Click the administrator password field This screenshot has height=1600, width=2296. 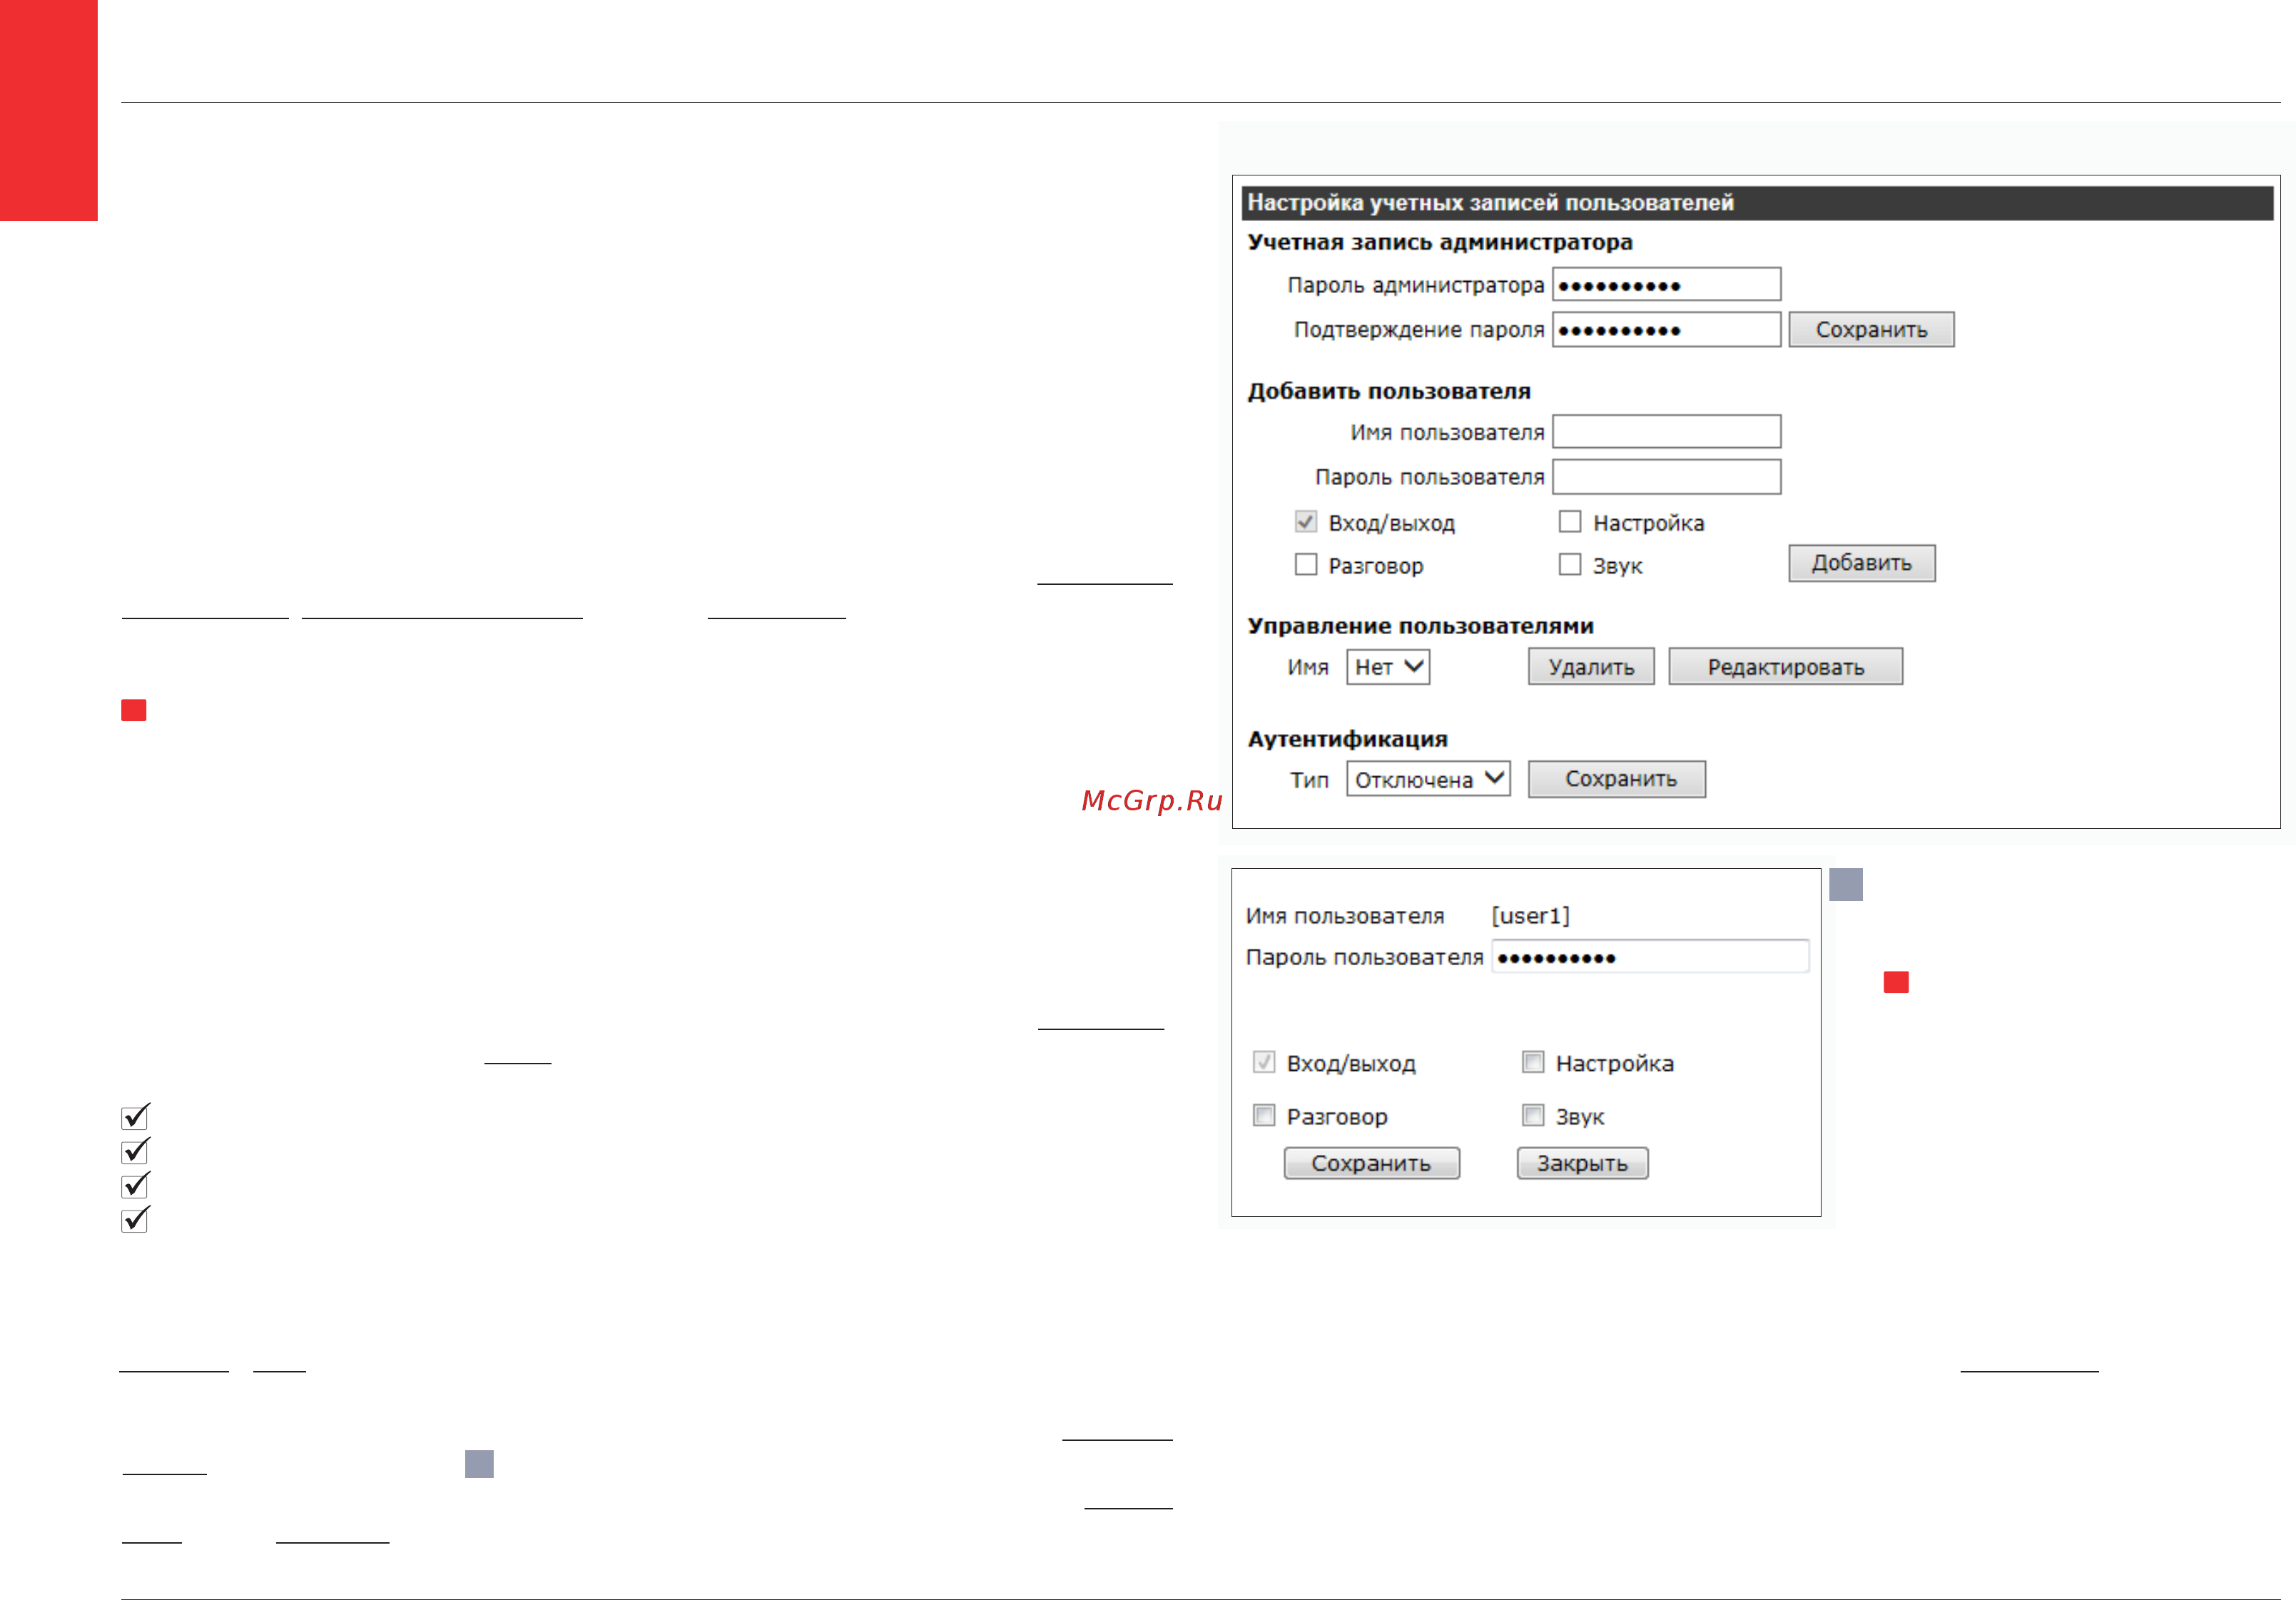click(x=1666, y=284)
